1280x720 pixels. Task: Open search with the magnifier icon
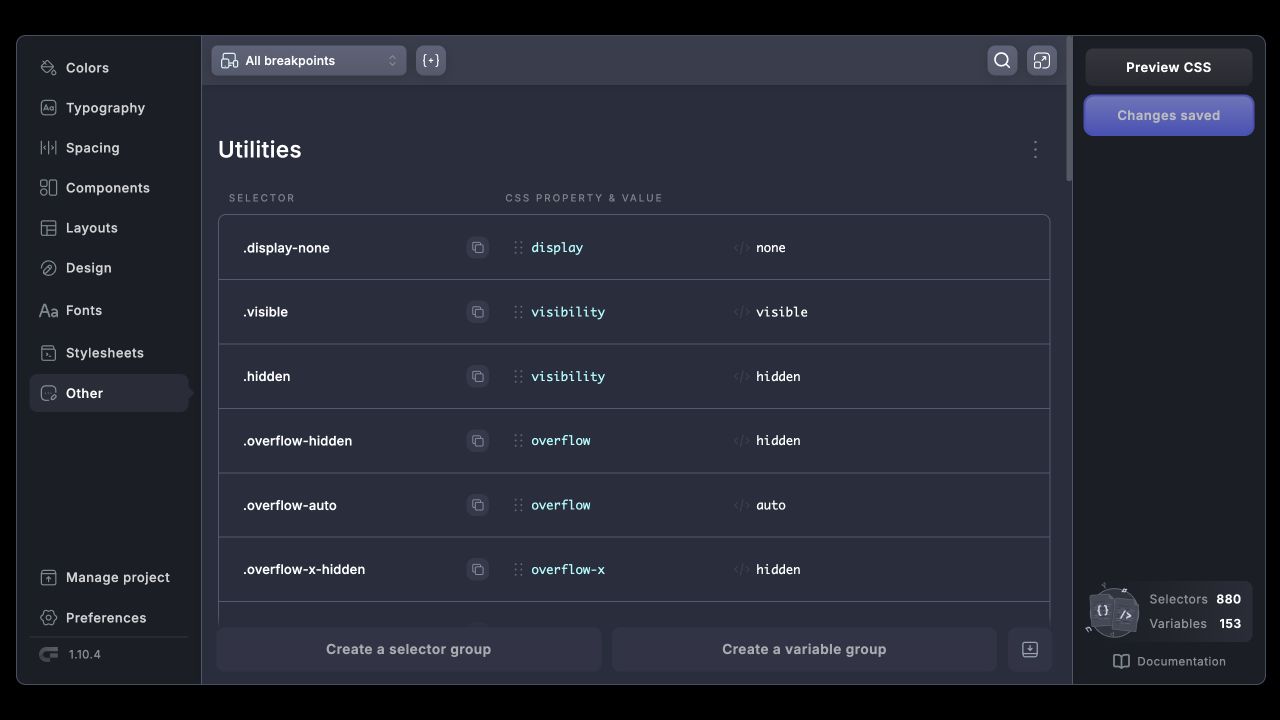coord(1002,60)
